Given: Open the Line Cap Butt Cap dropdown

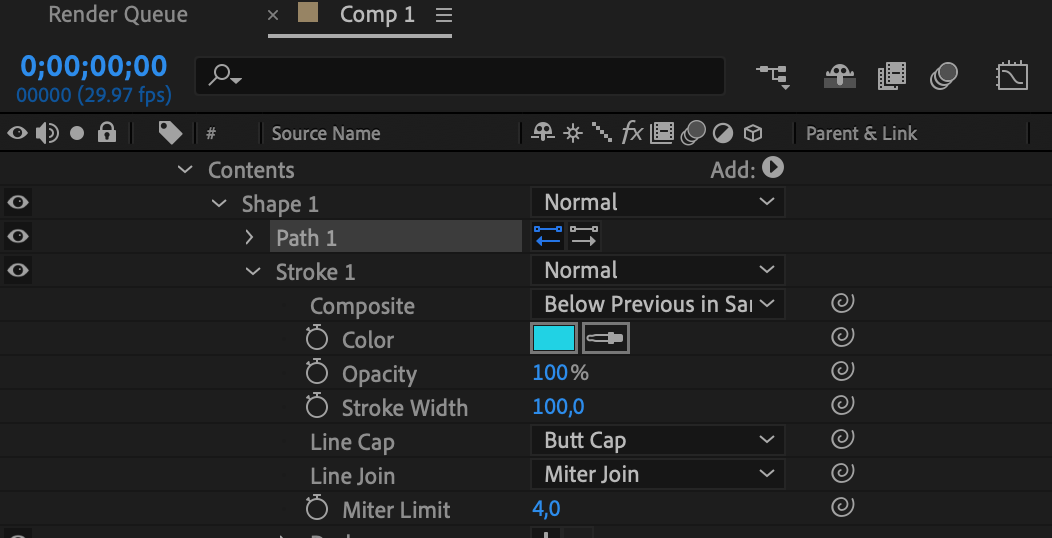Looking at the screenshot, I should [657, 440].
